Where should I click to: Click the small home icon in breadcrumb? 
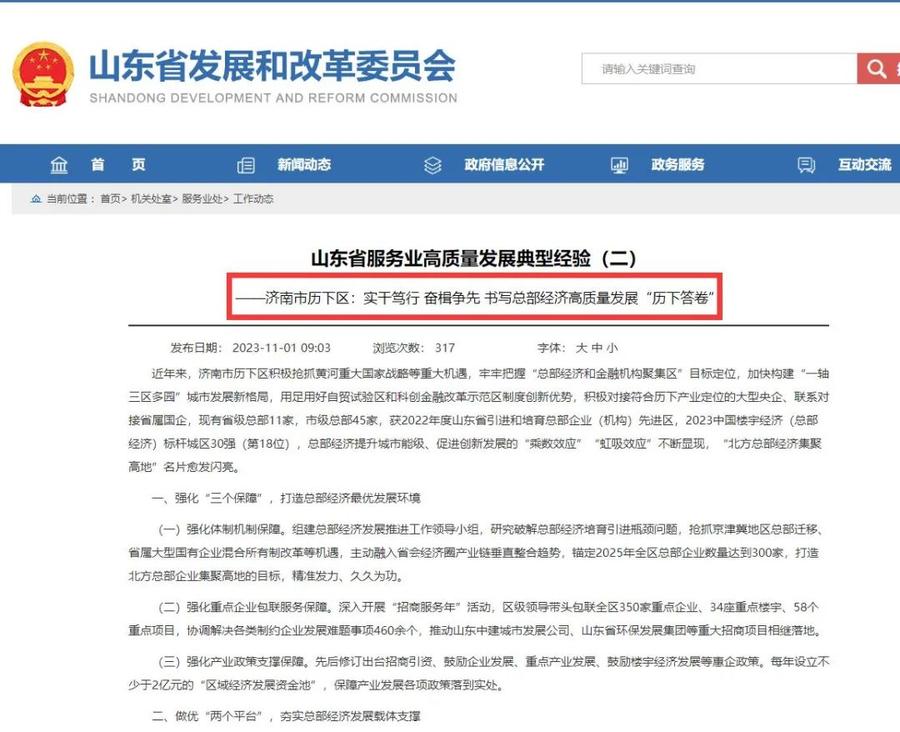tap(36, 199)
